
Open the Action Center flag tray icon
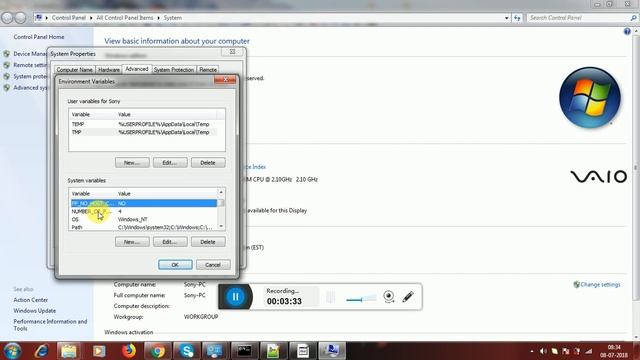click(x=566, y=351)
